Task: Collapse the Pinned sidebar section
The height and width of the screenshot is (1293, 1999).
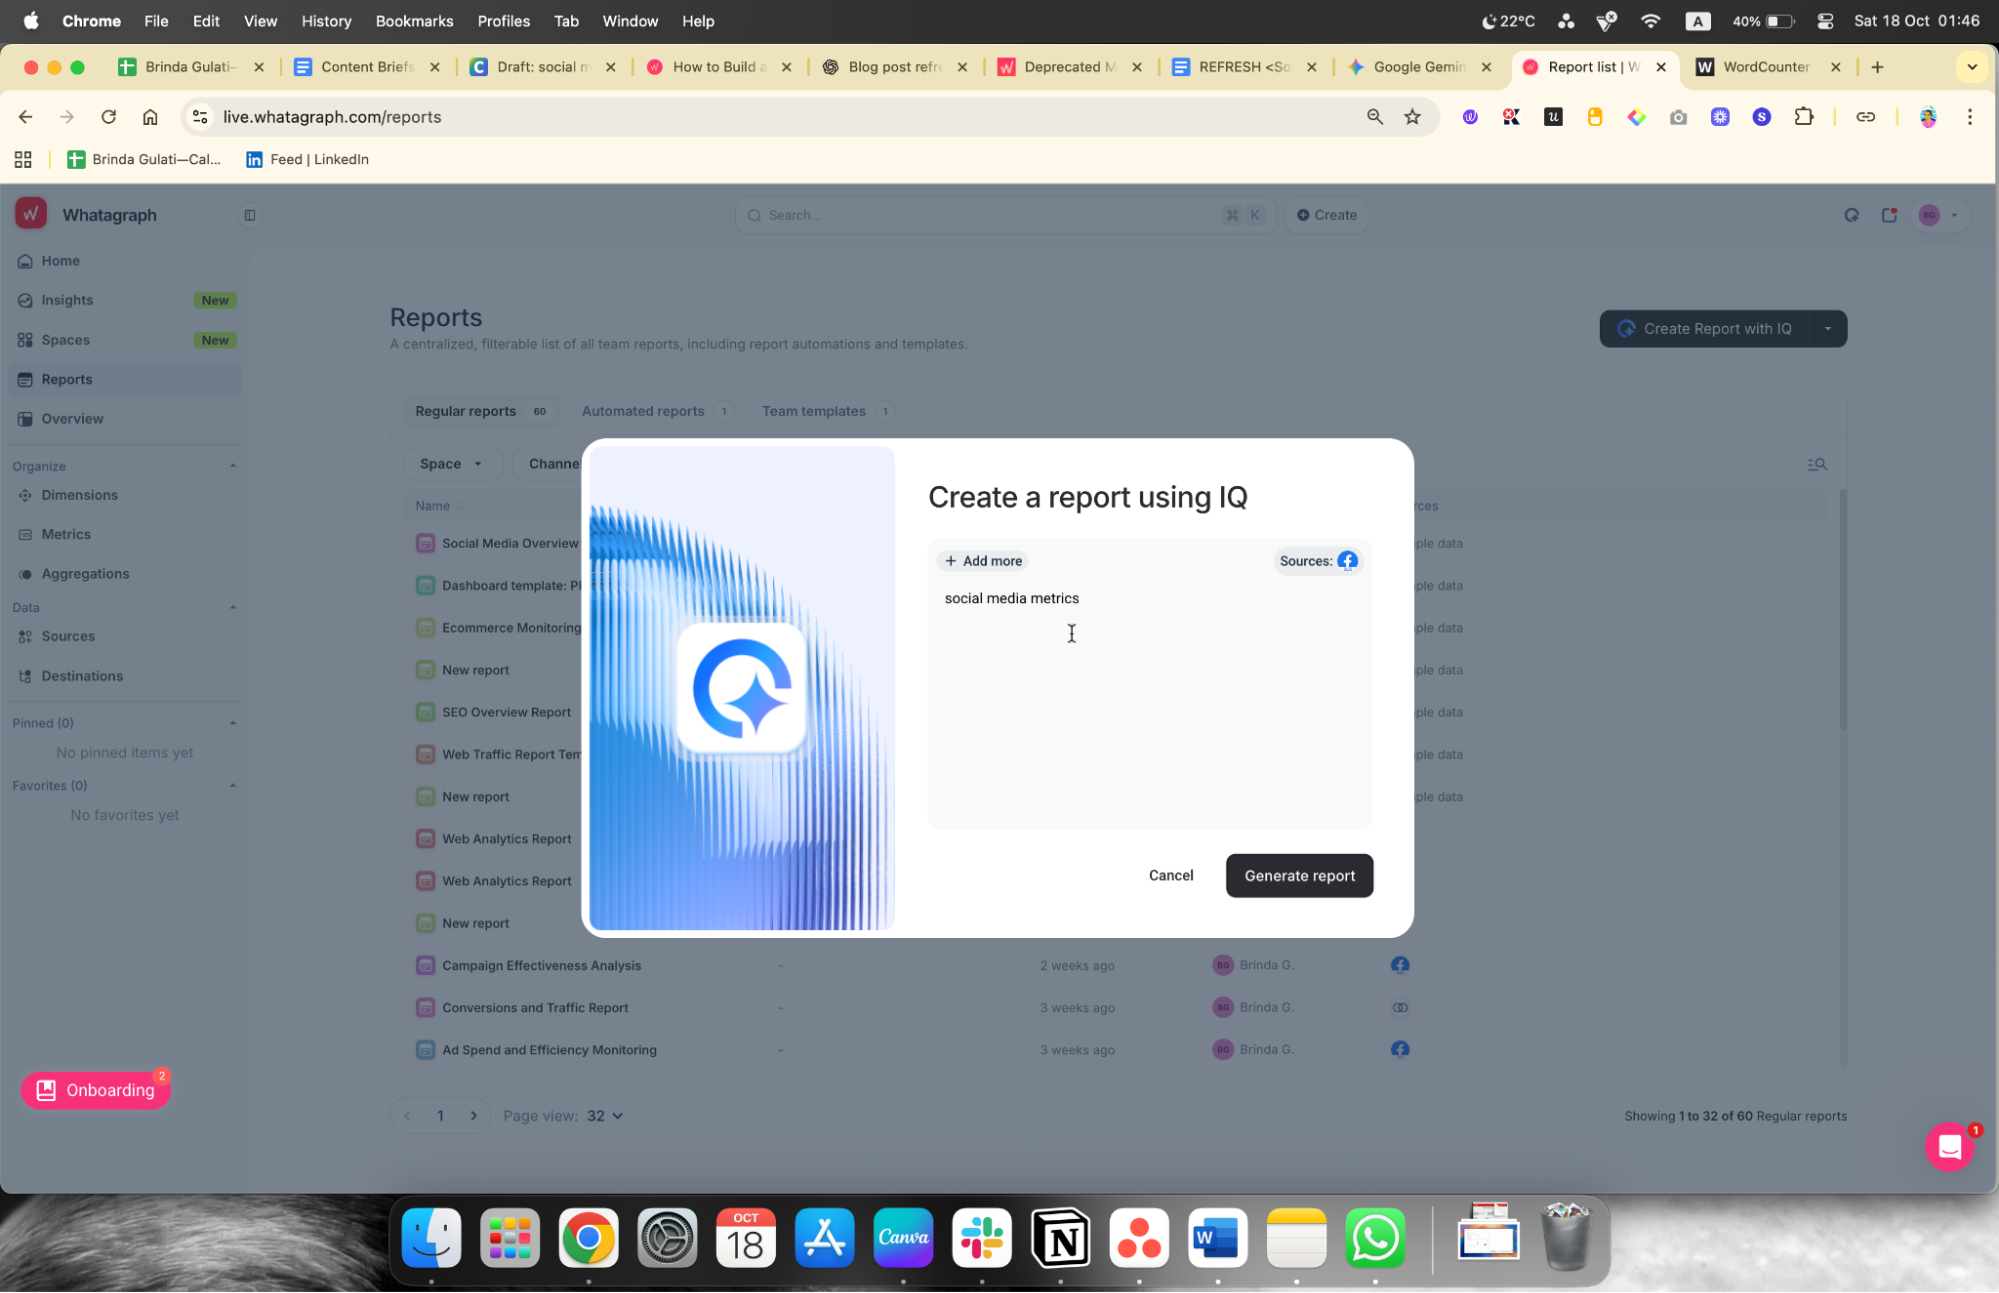Action: 233,723
